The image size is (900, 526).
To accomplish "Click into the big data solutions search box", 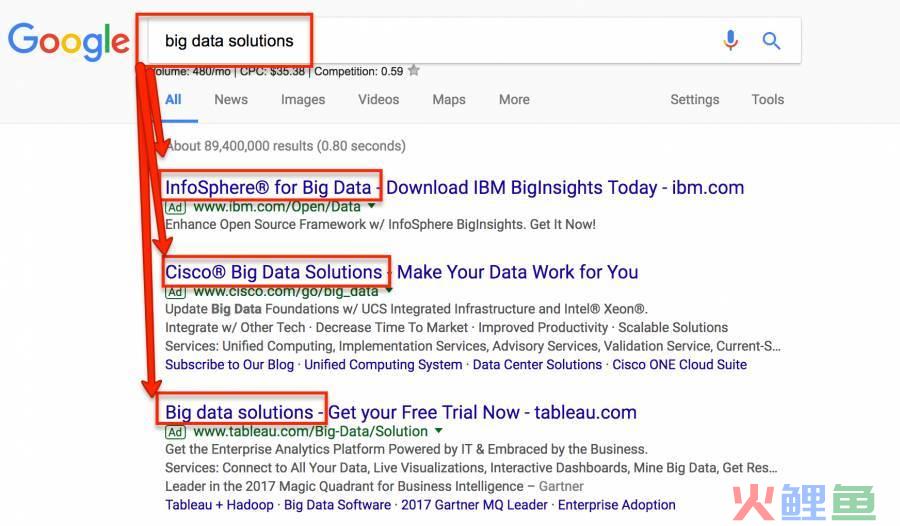I will click(430, 41).
